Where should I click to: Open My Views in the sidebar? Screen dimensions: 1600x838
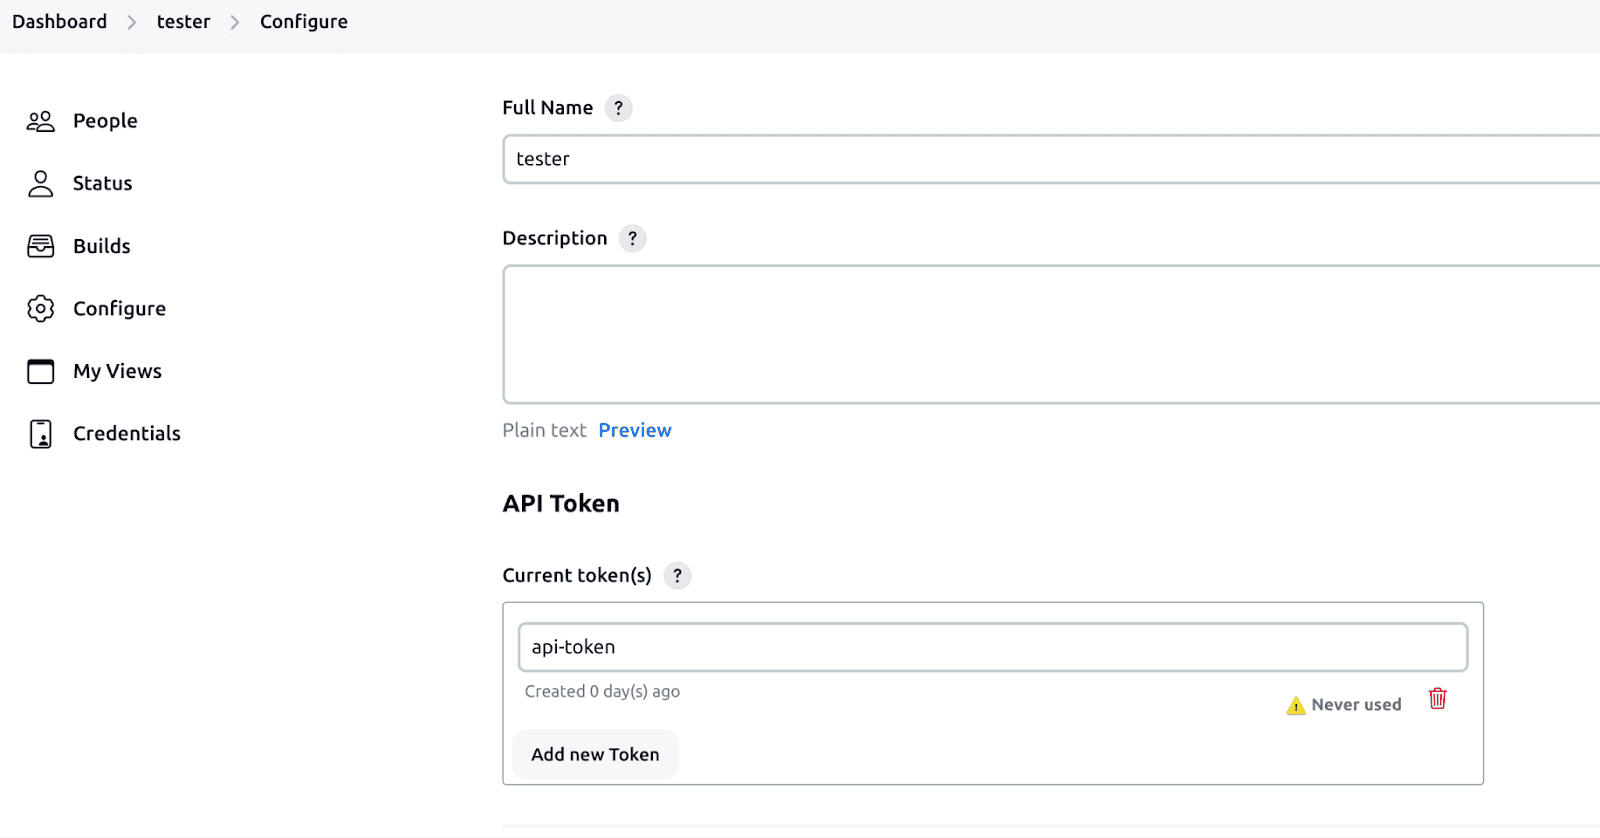tap(117, 371)
